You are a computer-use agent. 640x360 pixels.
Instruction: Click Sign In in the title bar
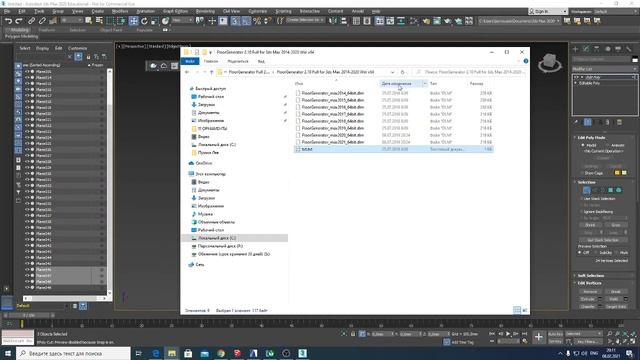[547, 11]
